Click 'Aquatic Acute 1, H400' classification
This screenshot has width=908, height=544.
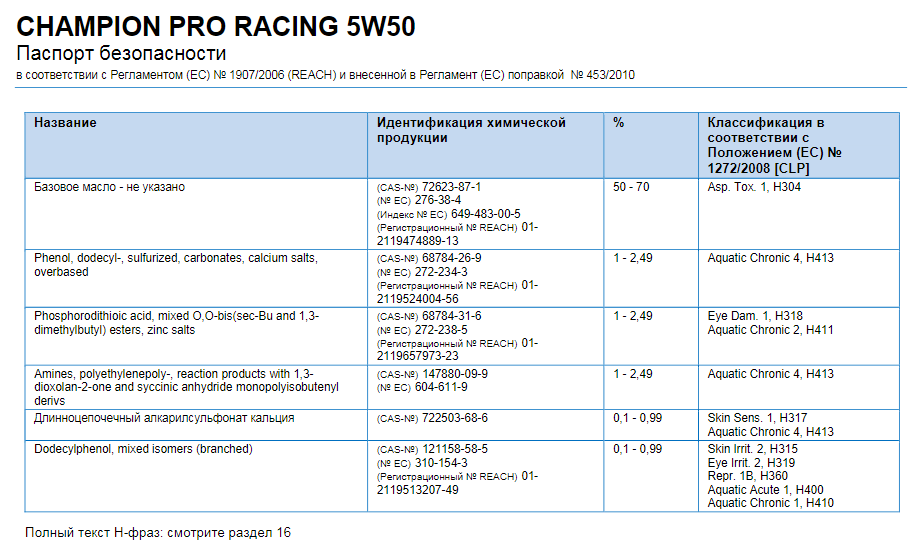click(x=765, y=490)
